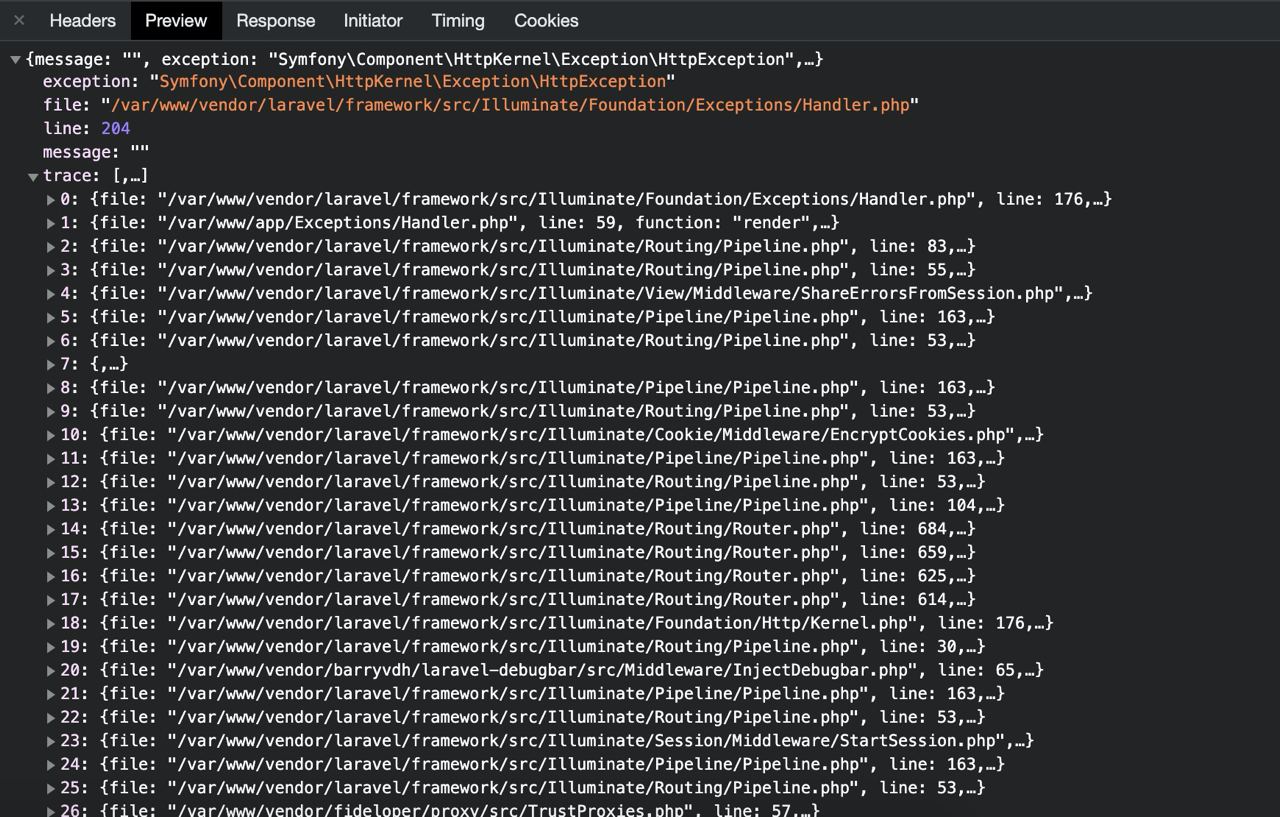Switch to the Headers tab
This screenshot has width=1280, height=817.
(x=82, y=20)
